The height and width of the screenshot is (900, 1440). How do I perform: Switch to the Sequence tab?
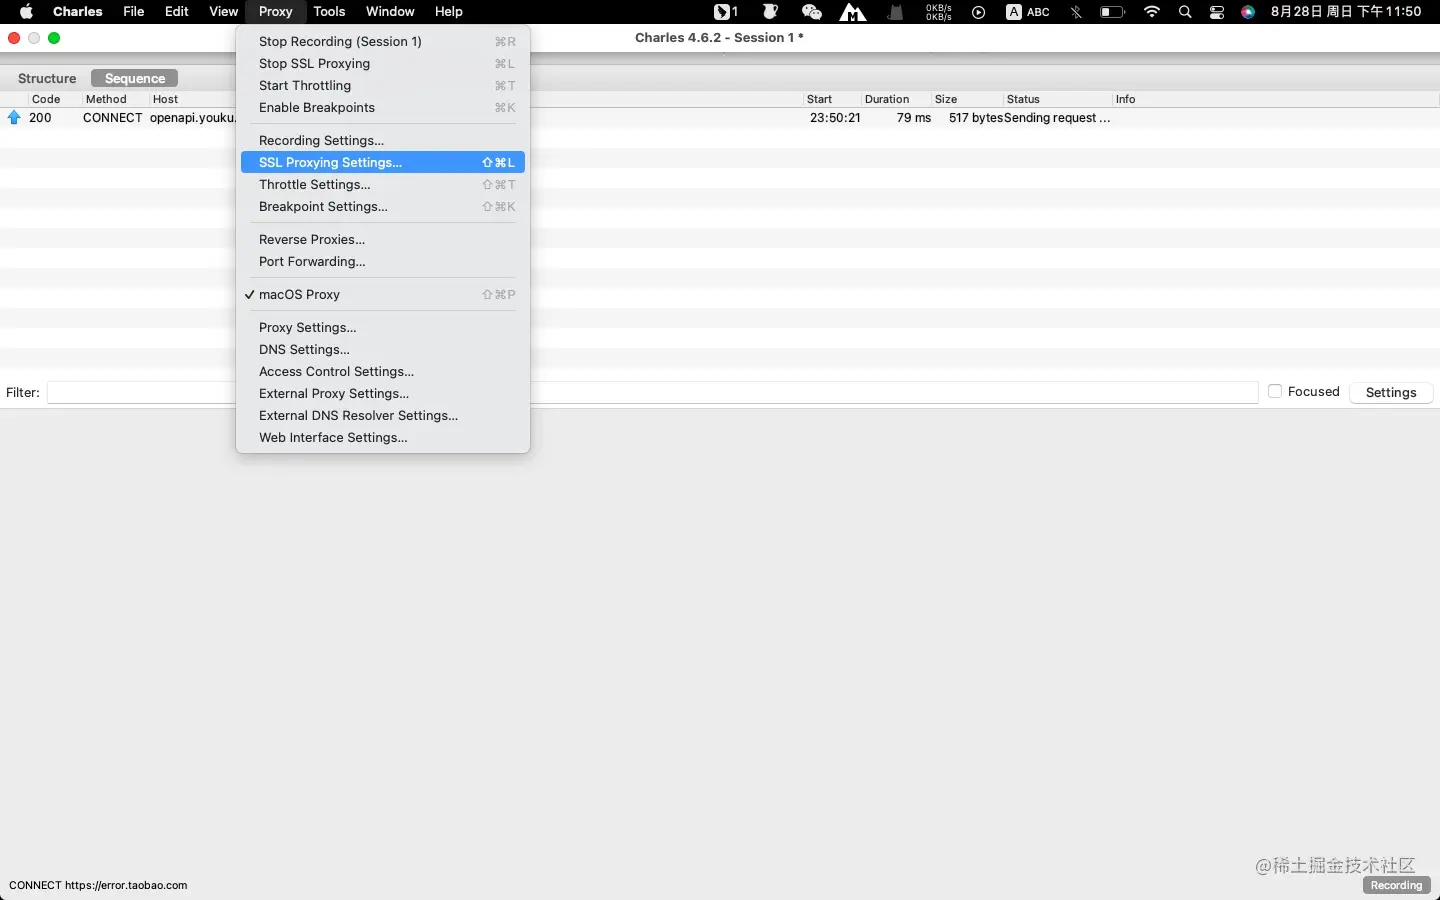tap(135, 79)
